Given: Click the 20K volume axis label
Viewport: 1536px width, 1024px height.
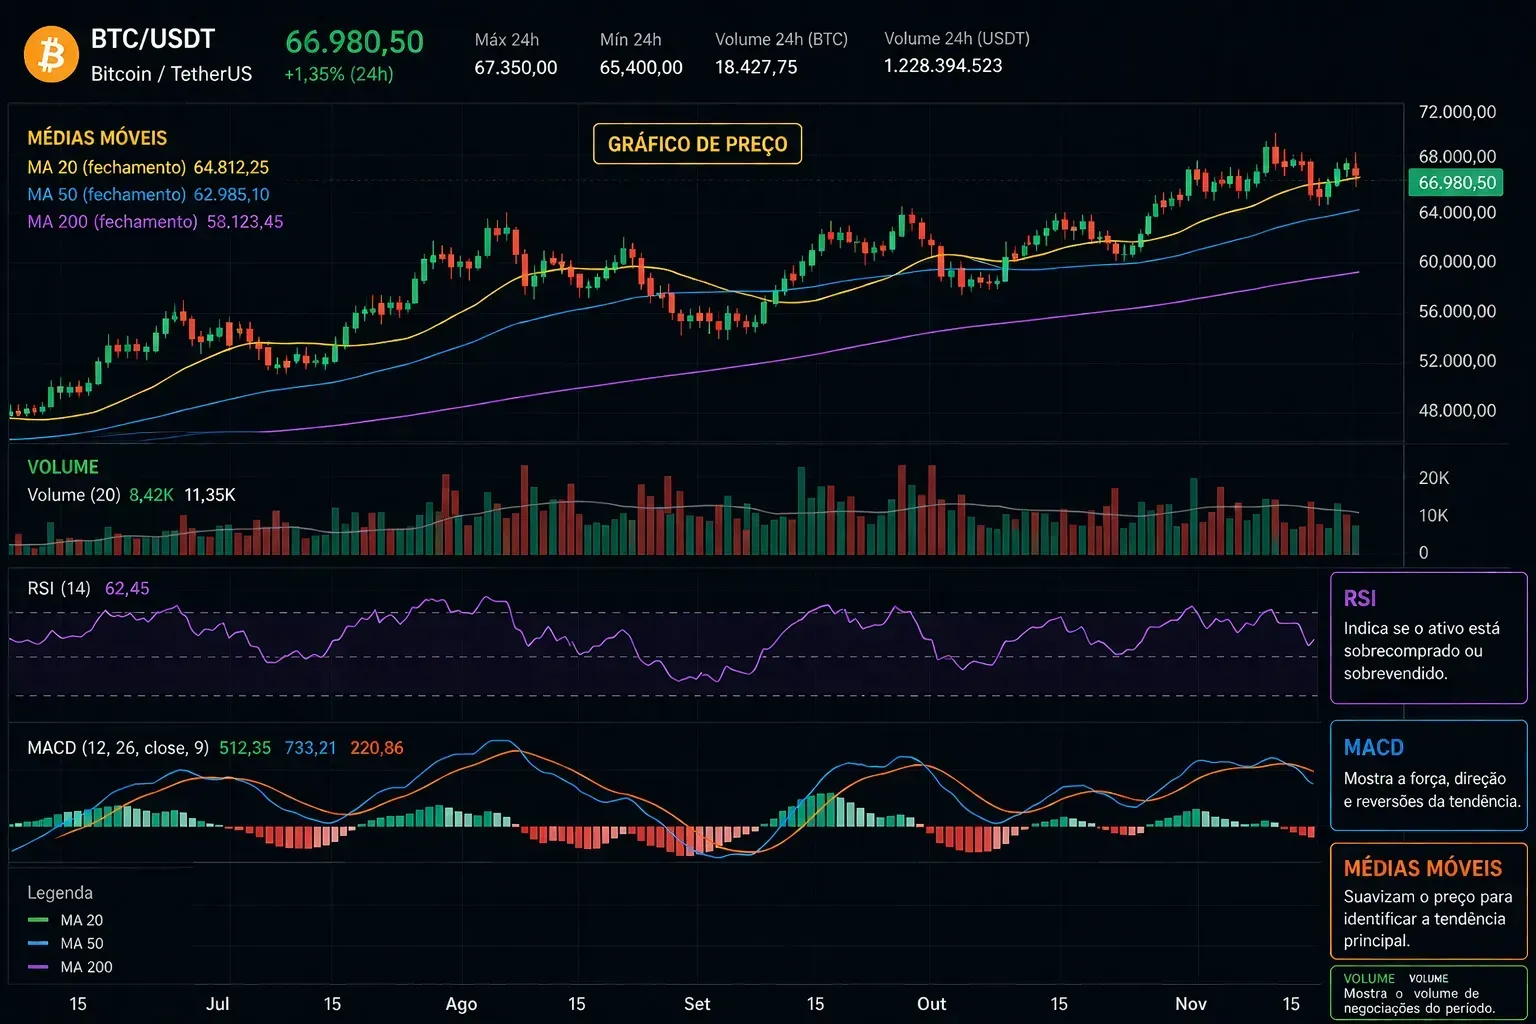Looking at the screenshot, I should (1433, 478).
